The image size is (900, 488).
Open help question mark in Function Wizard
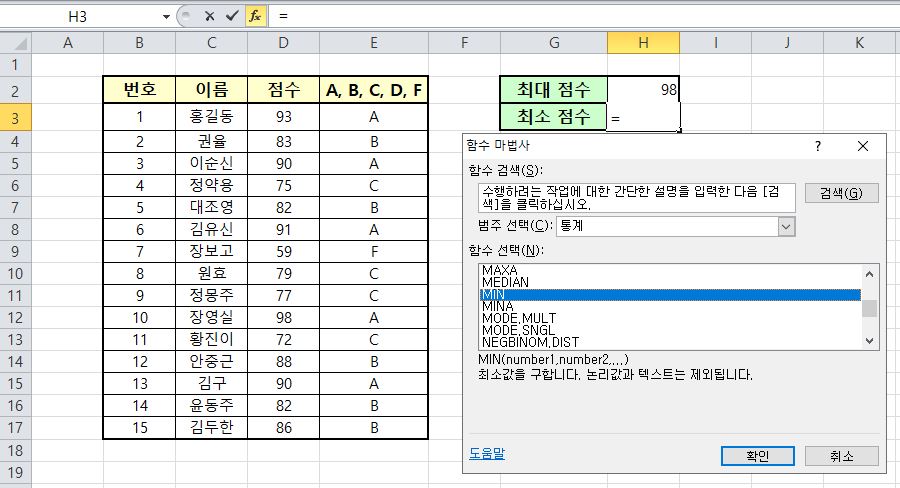tap(818, 146)
